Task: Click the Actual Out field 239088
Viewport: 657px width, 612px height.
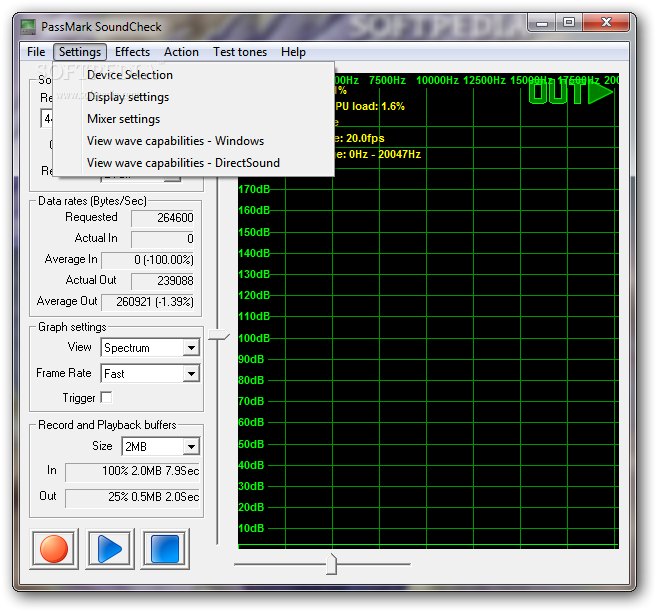Action: pos(163,281)
